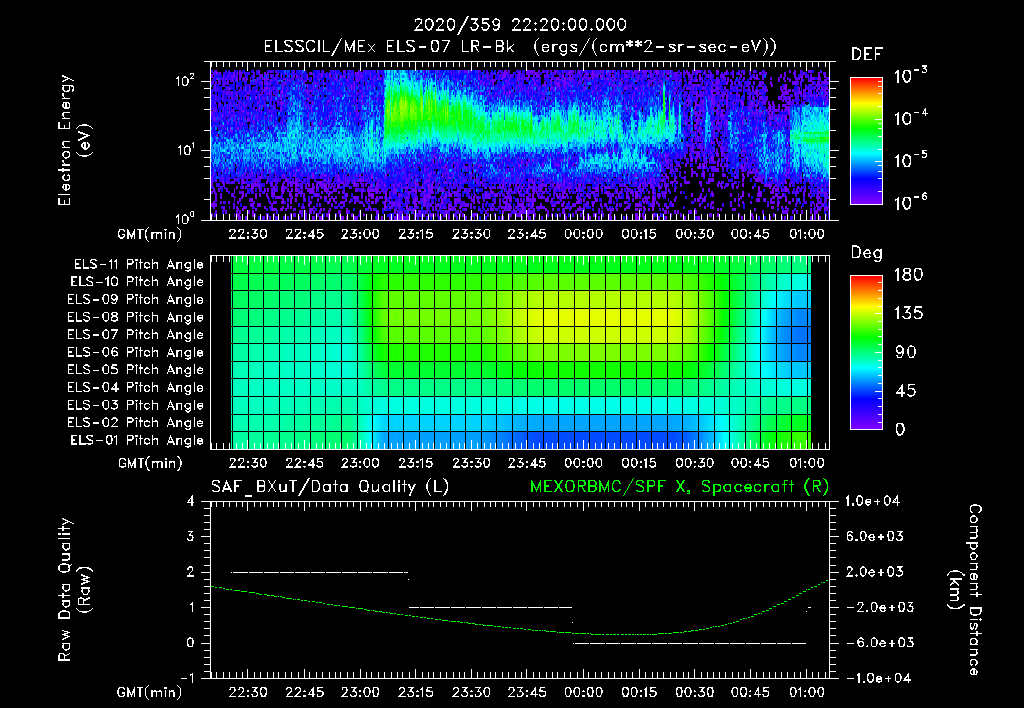Click the 'Raw Data Quality (Raw)' axis label
1024x708 pixels.
(x=74, y=590)
